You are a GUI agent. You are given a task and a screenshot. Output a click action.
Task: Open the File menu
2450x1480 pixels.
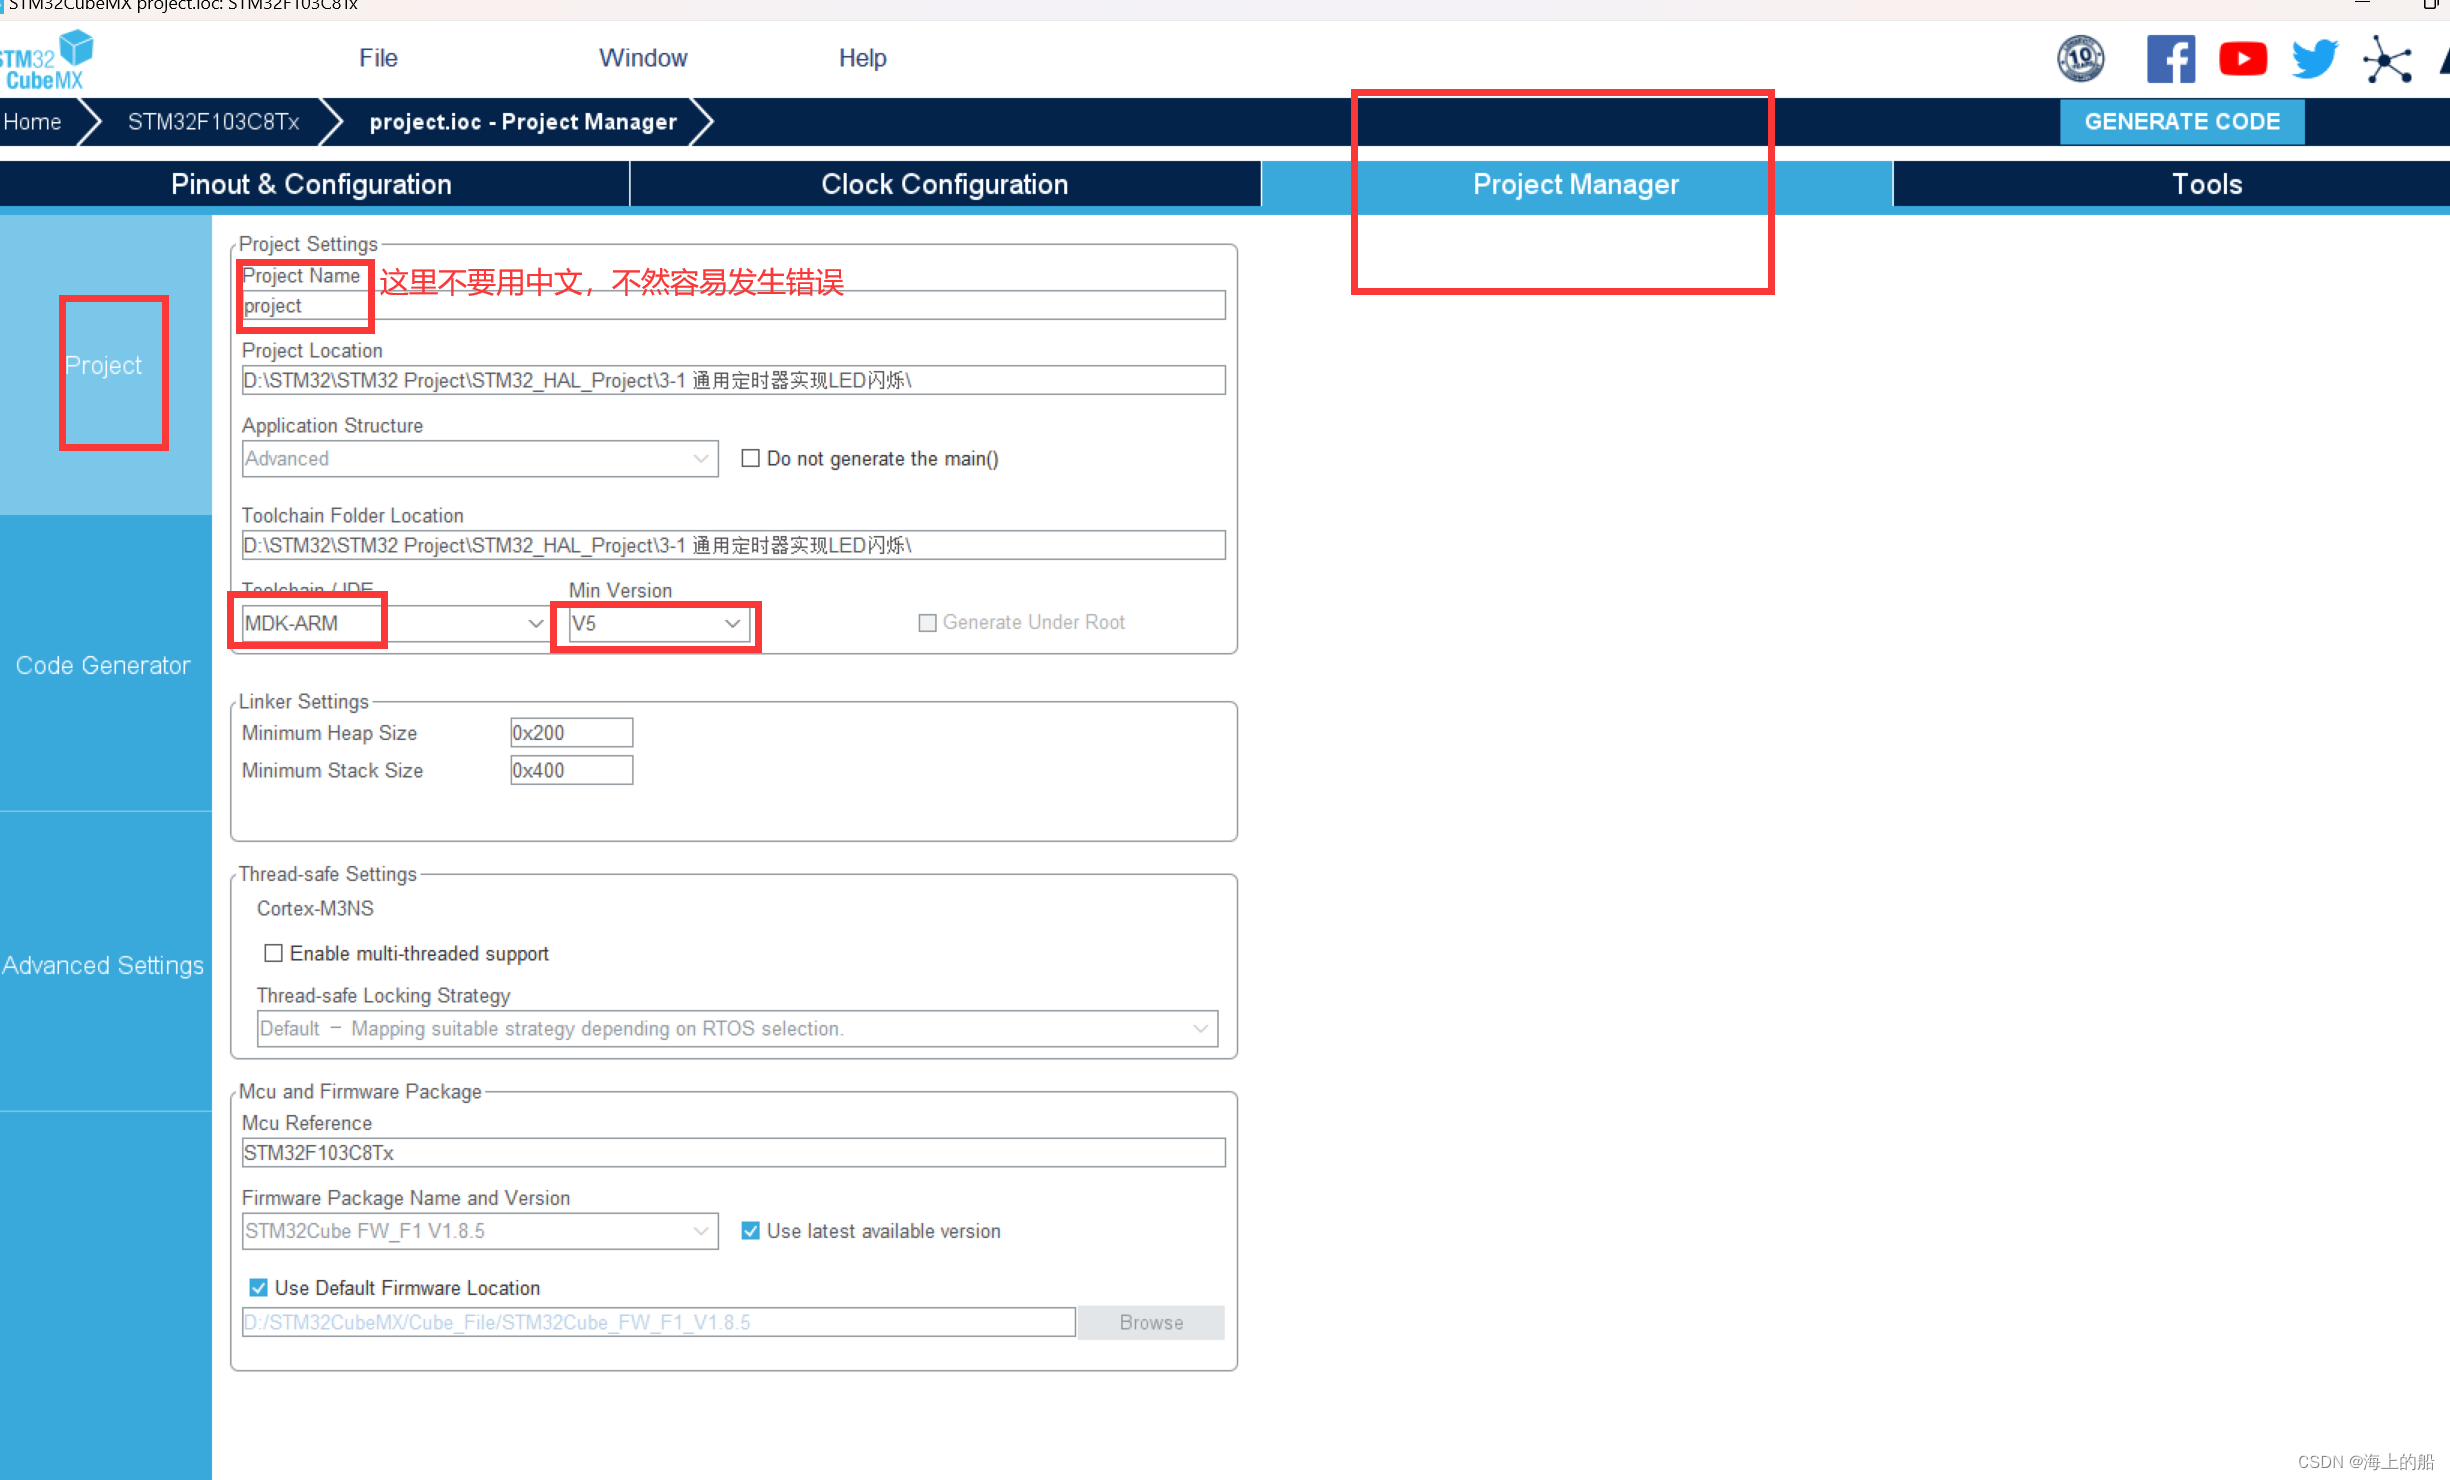point(378,58)
